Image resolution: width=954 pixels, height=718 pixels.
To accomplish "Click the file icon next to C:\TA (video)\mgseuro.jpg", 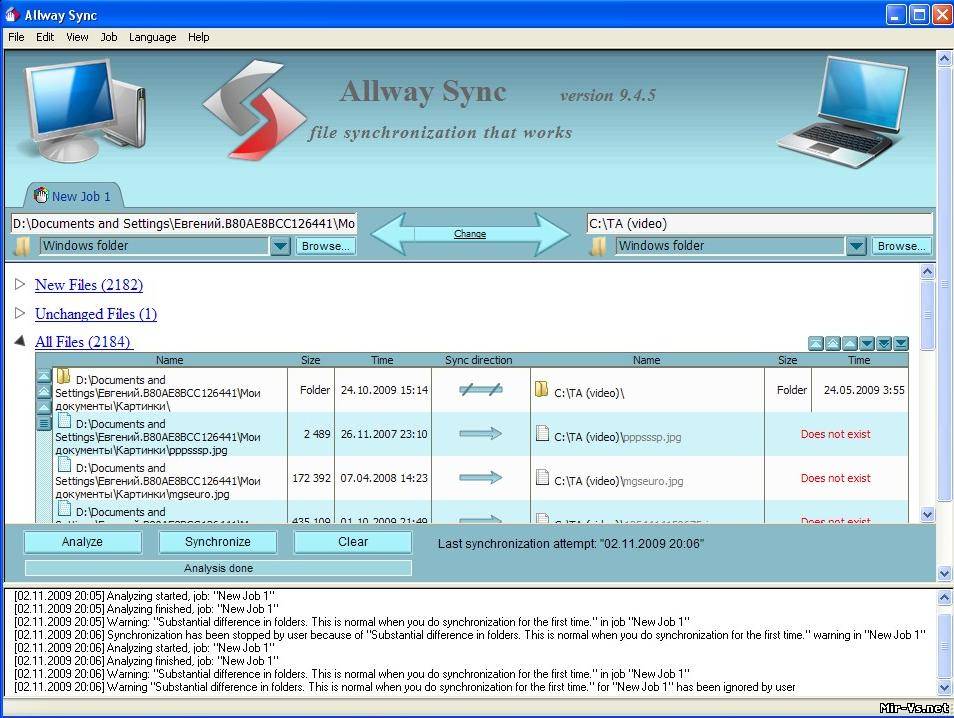I will (x=542, y=478).
